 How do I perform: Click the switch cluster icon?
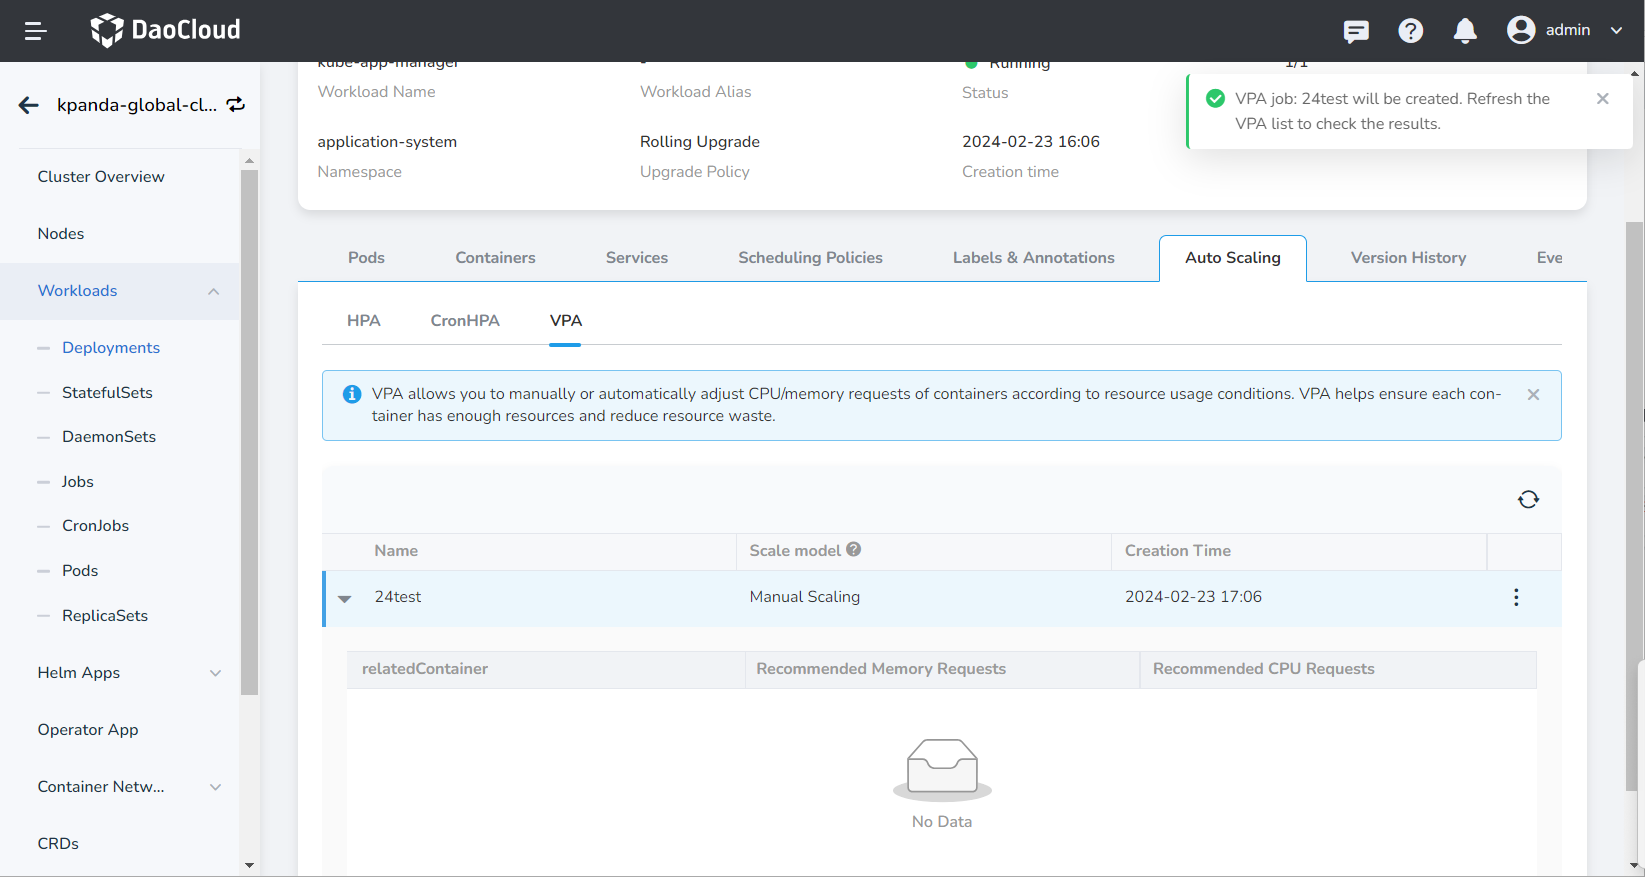(x=236, y=105)
